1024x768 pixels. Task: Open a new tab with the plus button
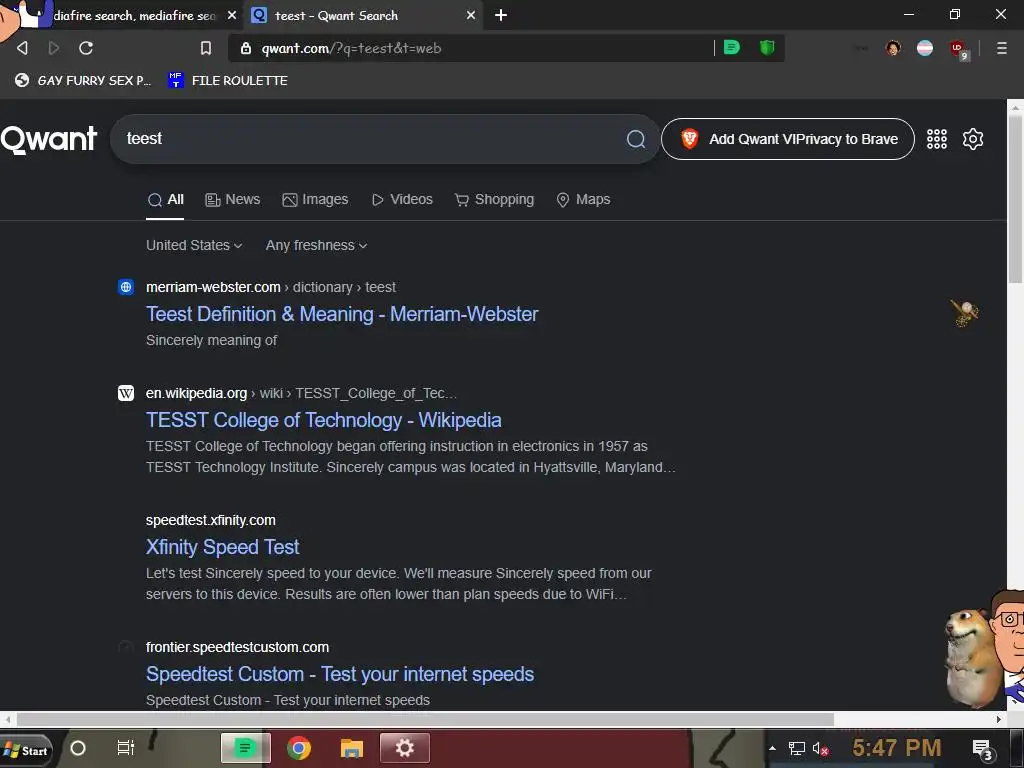501,15
